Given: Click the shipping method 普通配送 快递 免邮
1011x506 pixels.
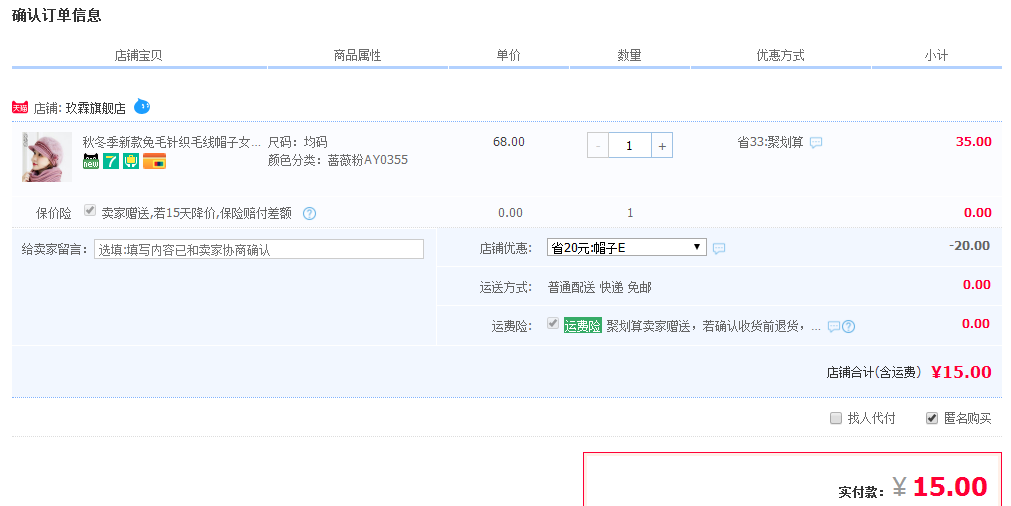Looking at the screenshot, I should pyautogui.click(x=600, y=287).
